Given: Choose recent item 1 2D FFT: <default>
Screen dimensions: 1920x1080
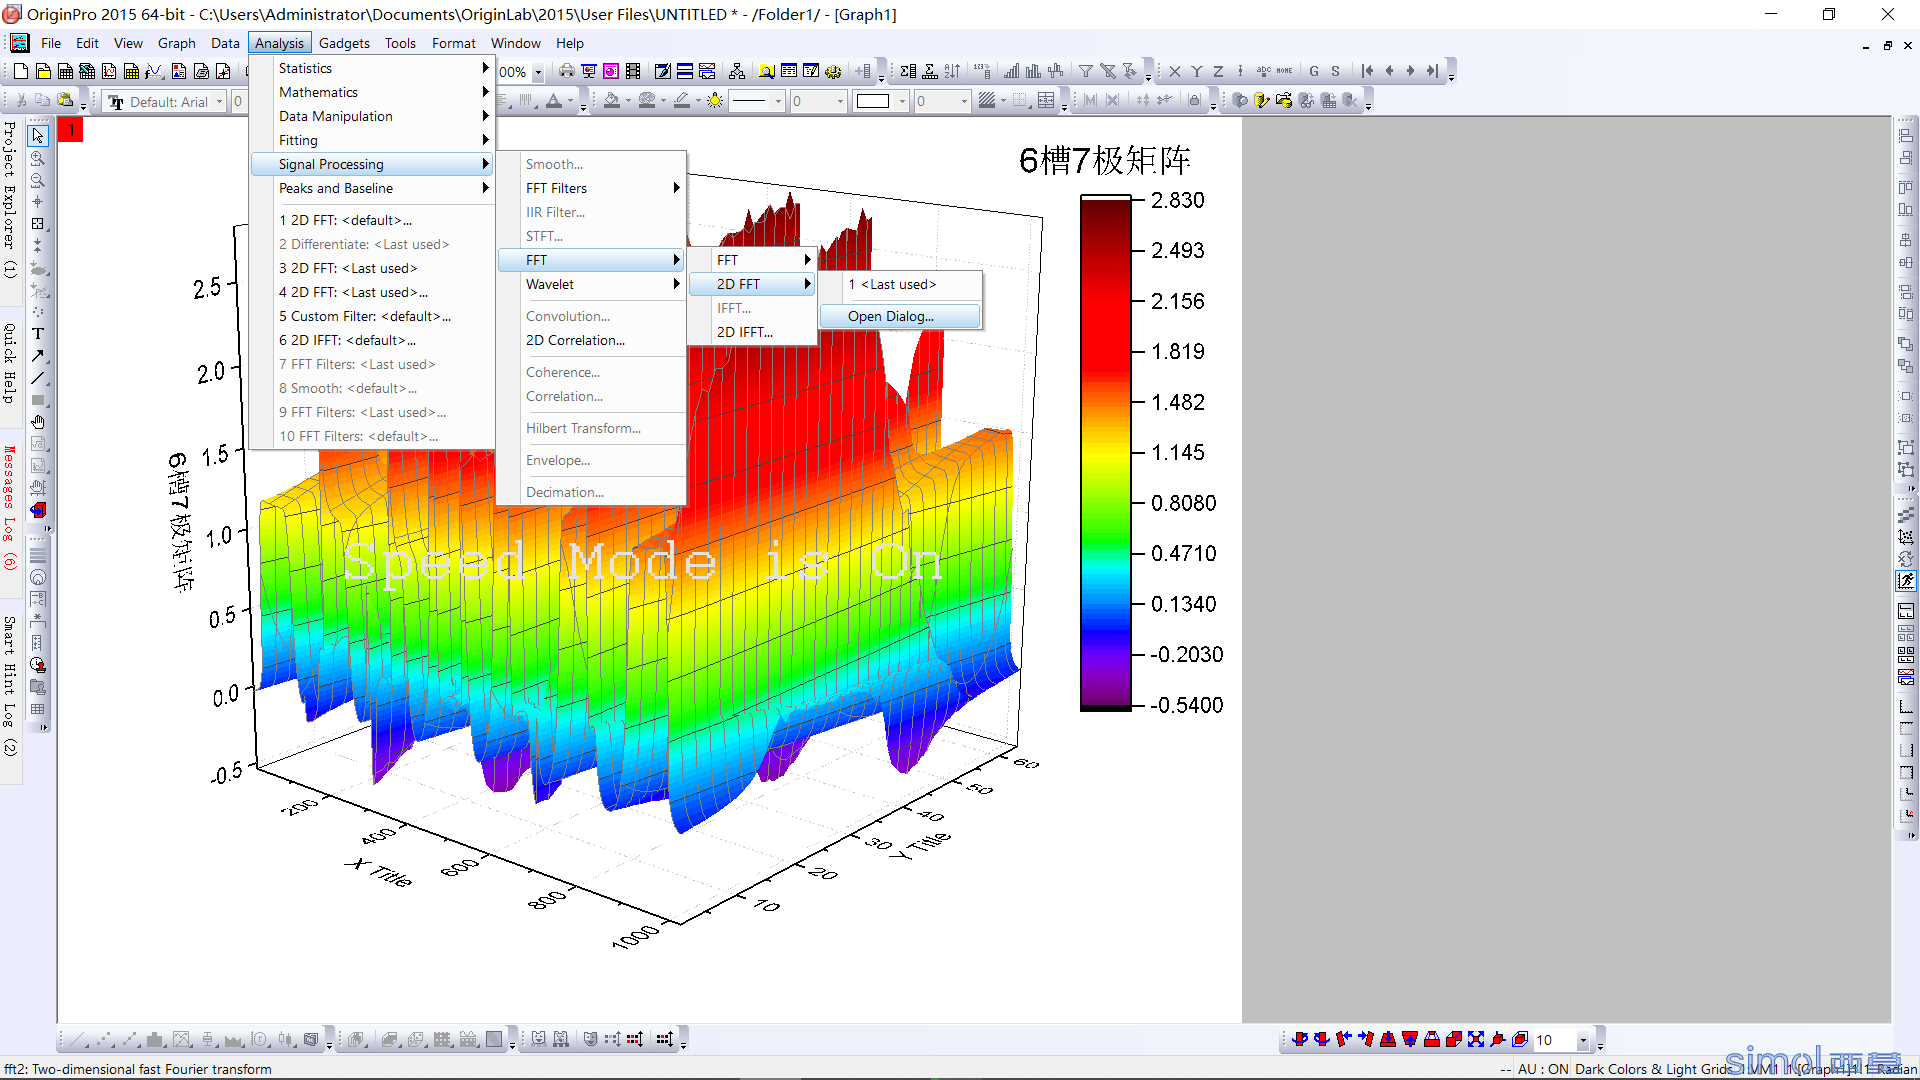Looking at the screenshot, I should pos(373,220).
